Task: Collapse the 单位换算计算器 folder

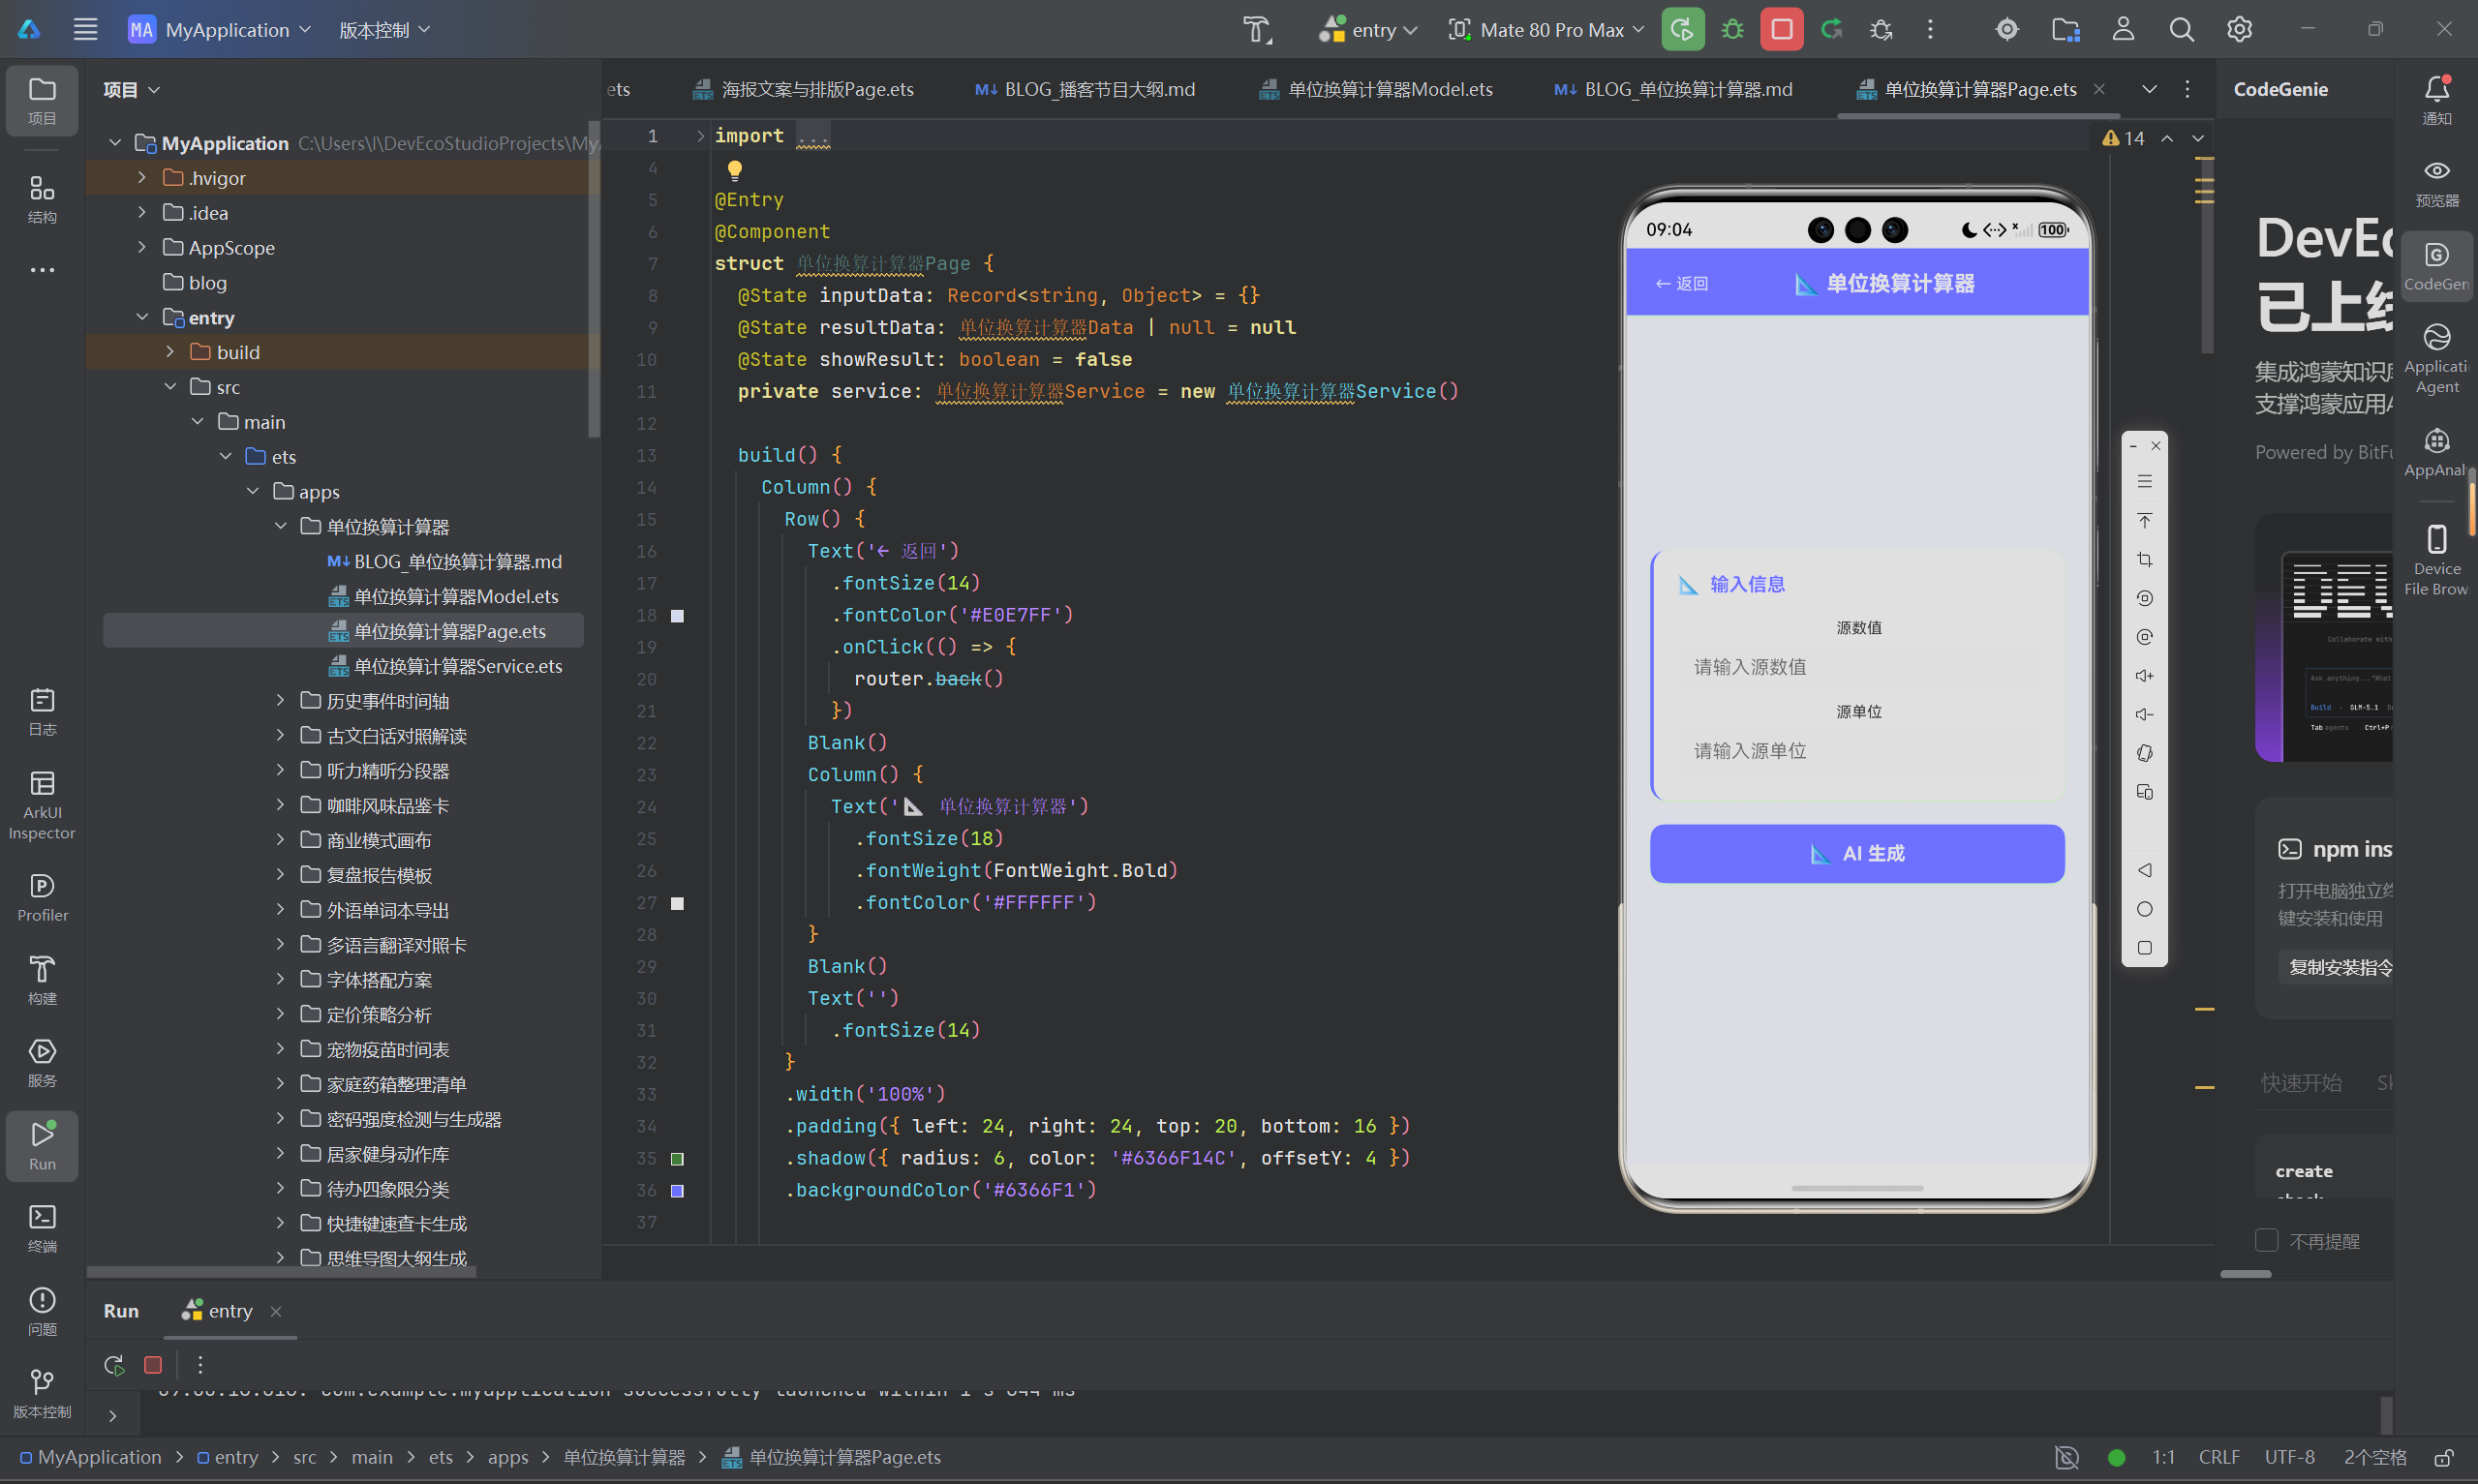Action: (280, 526)
